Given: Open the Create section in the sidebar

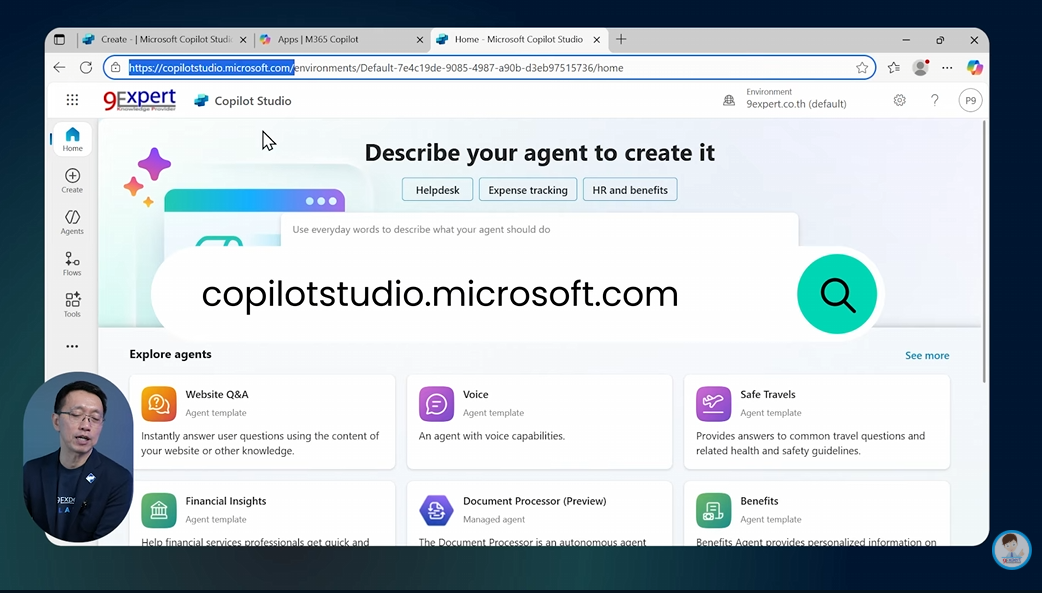Looking at the screenshot, I should (x=71, y=180).
